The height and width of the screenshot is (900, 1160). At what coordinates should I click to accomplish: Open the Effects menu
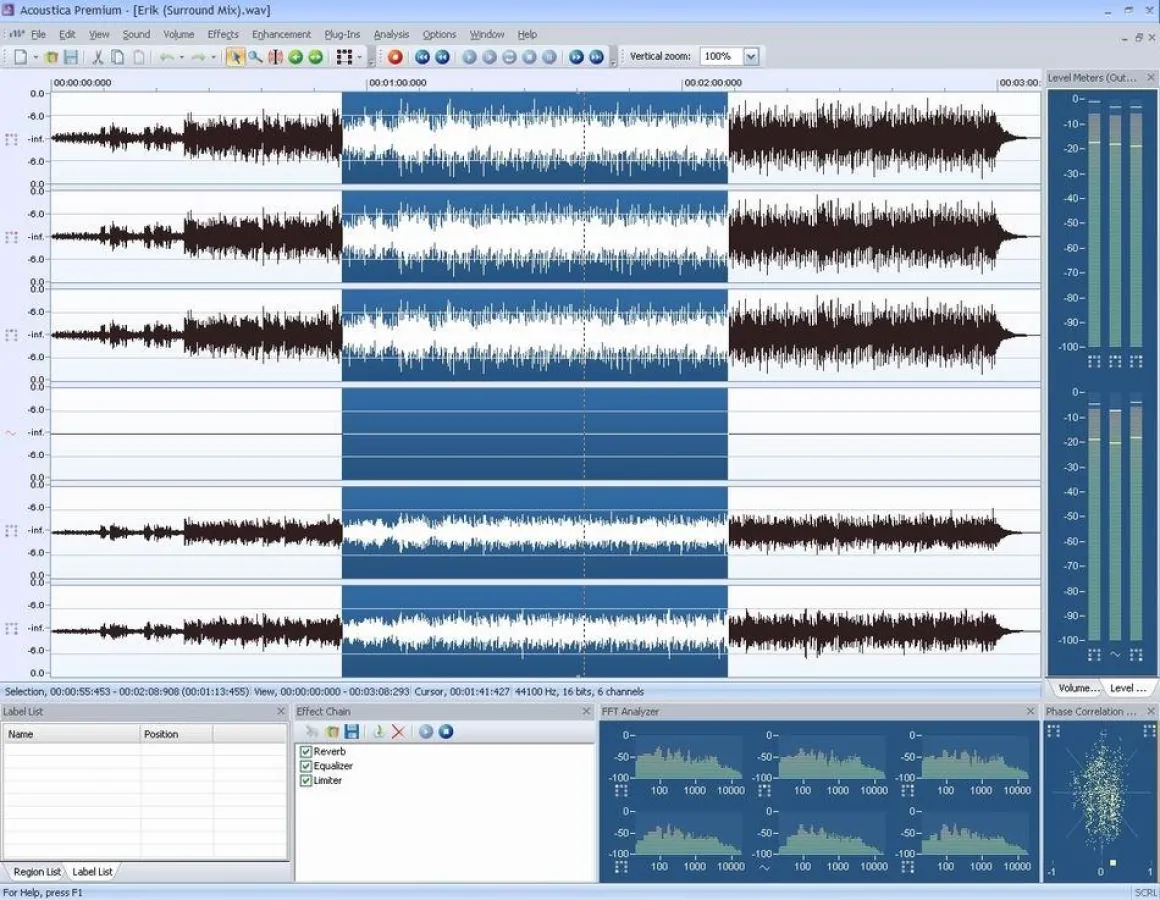(x=222, y=33)
